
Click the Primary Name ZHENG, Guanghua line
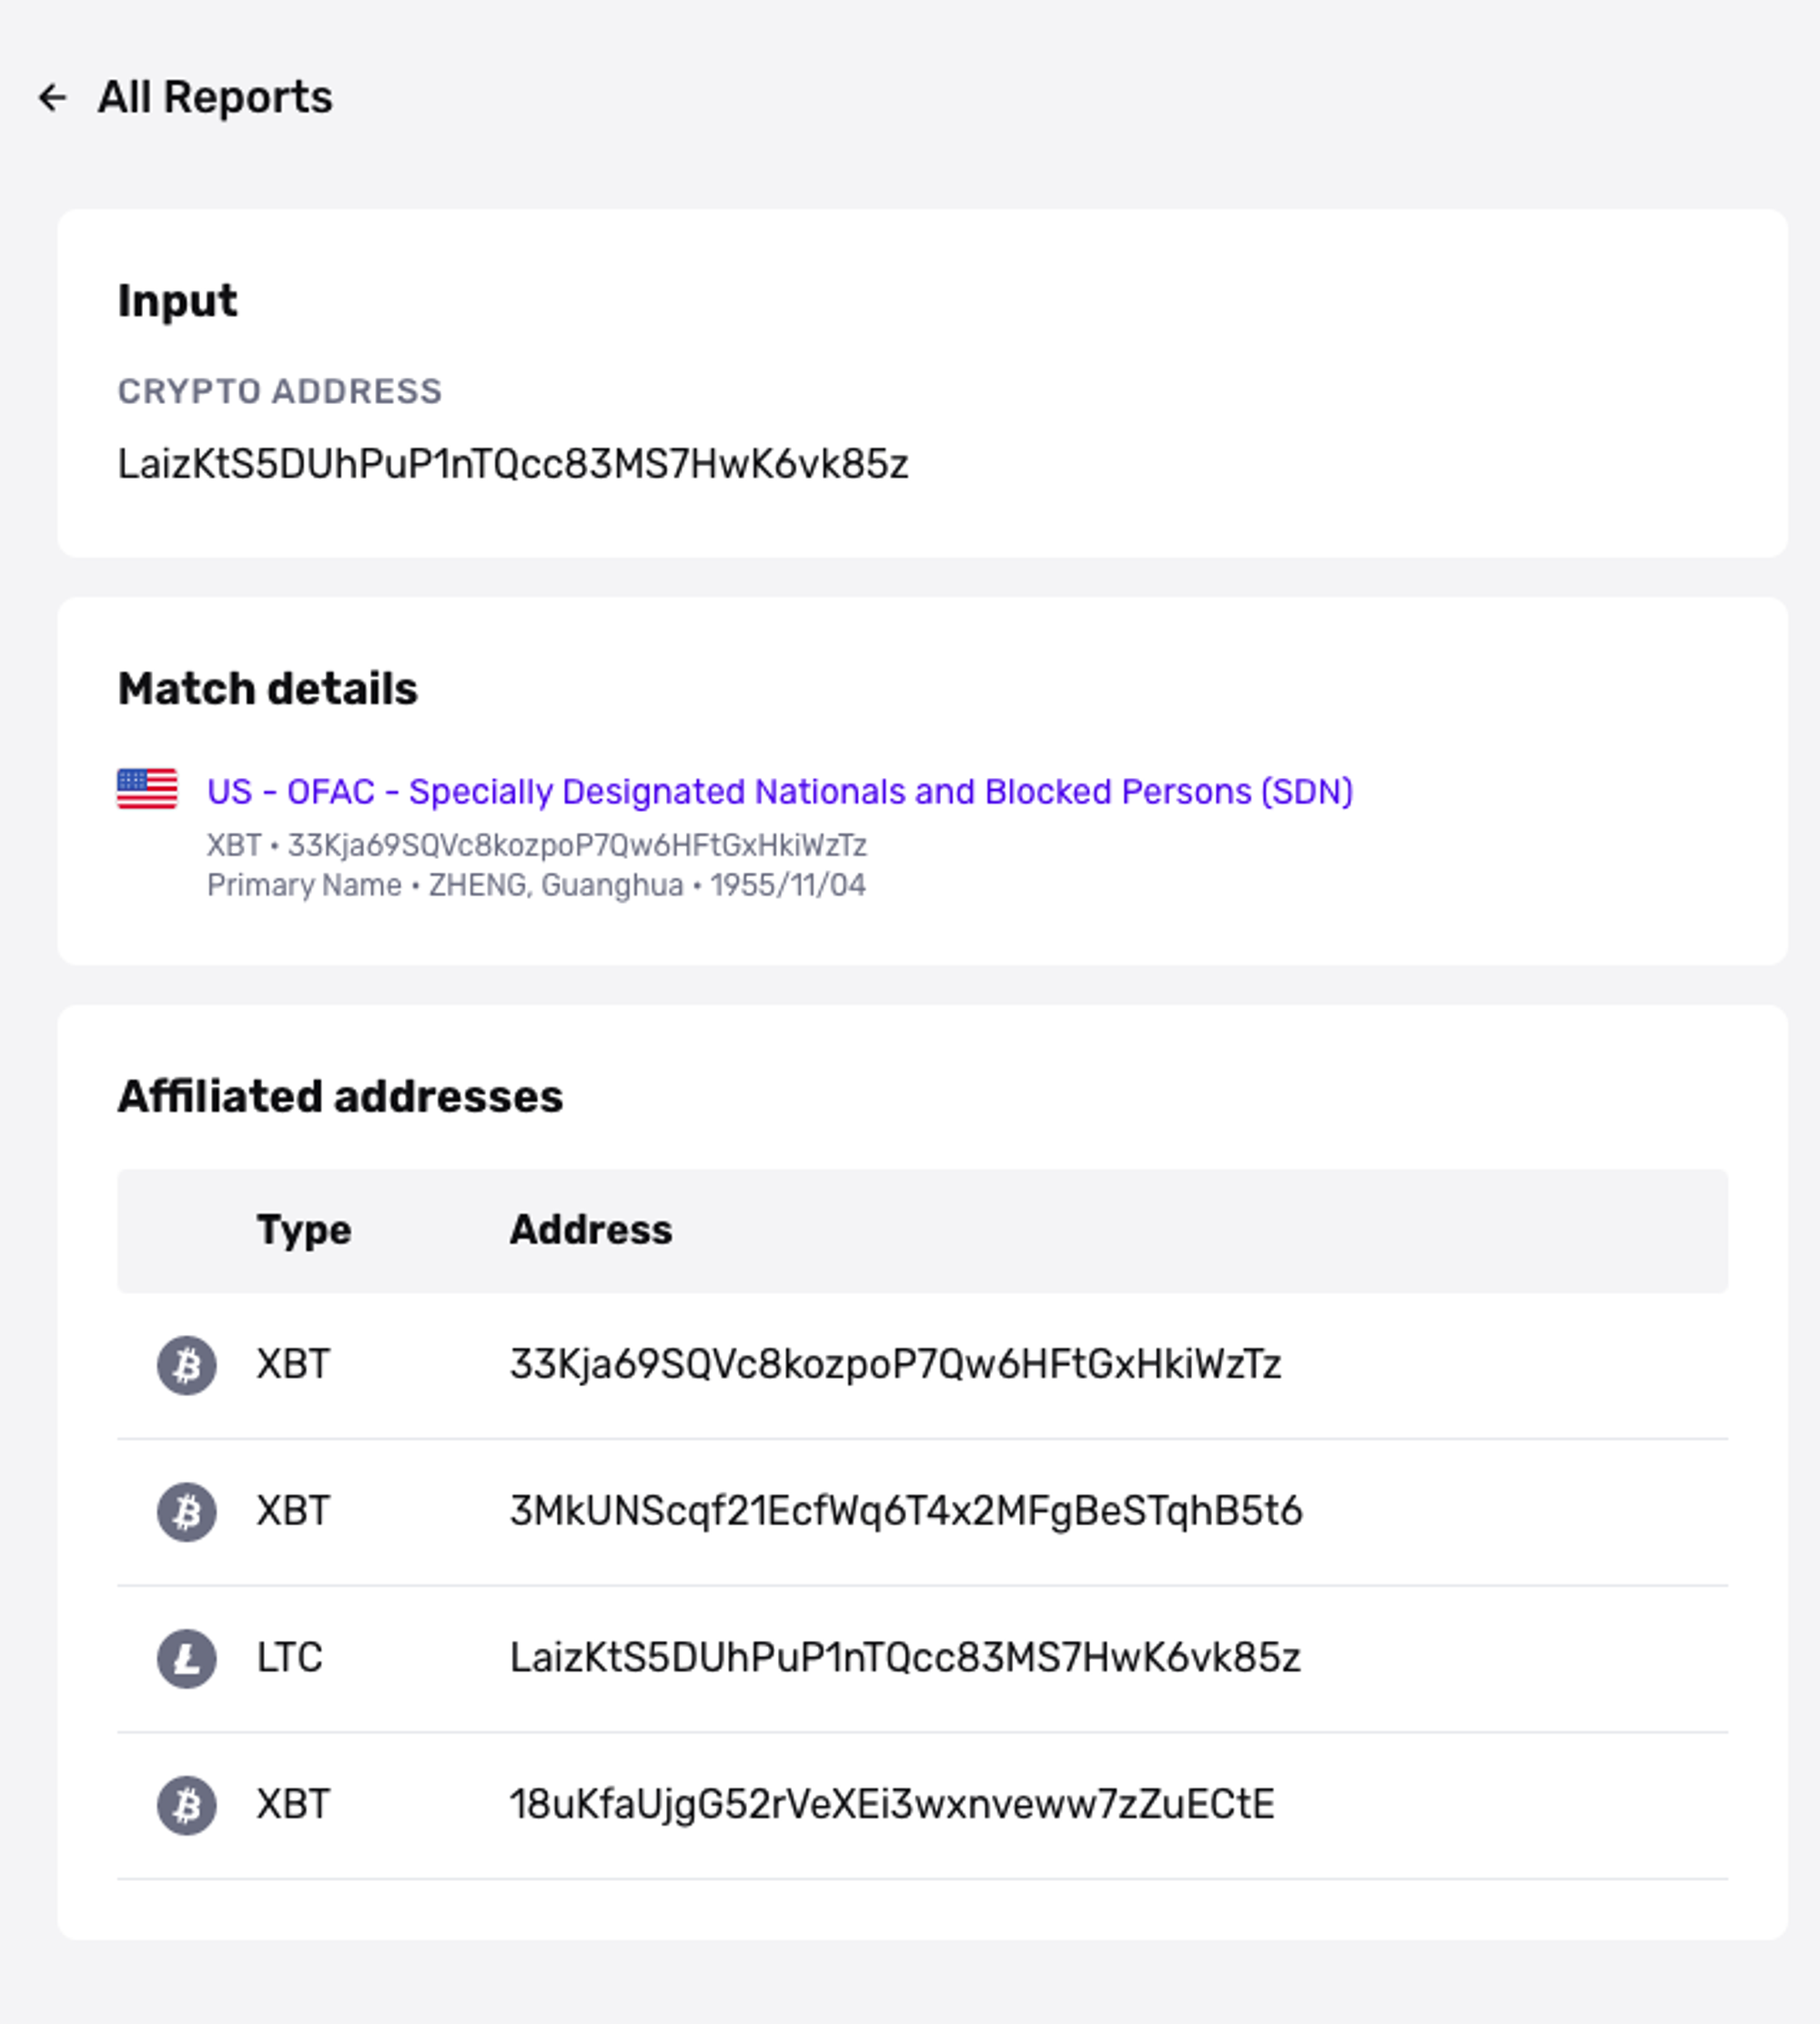[x=536, y=886]
